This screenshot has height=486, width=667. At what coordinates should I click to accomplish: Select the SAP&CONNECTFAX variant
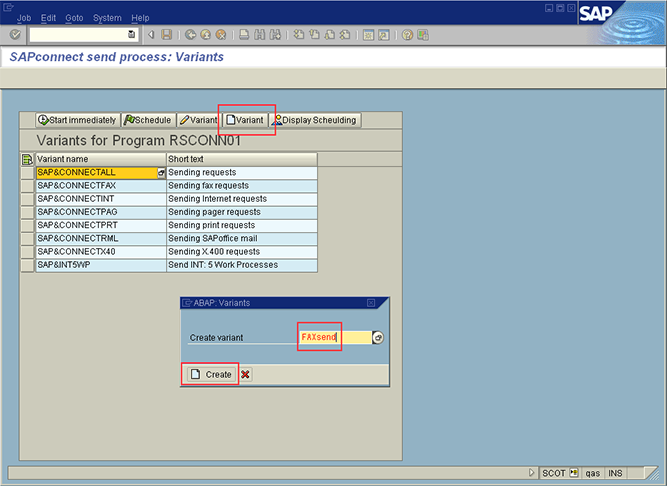101,185
